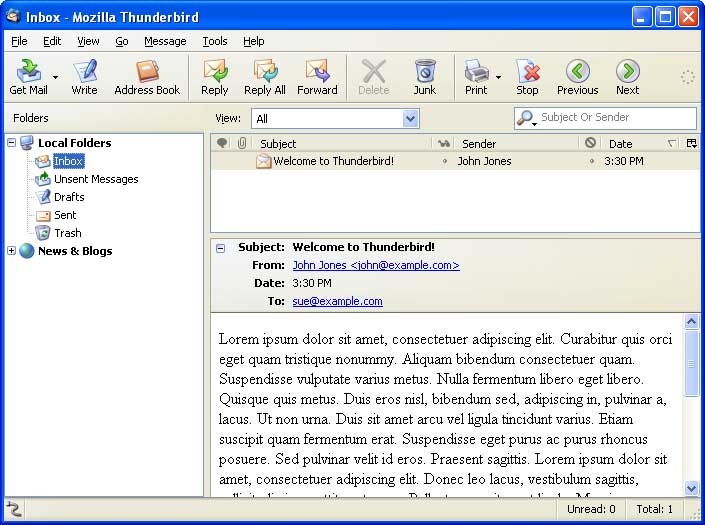Screen dimensions: 705x525
Task: Select the Sent folder
Action: coord(65,215)
